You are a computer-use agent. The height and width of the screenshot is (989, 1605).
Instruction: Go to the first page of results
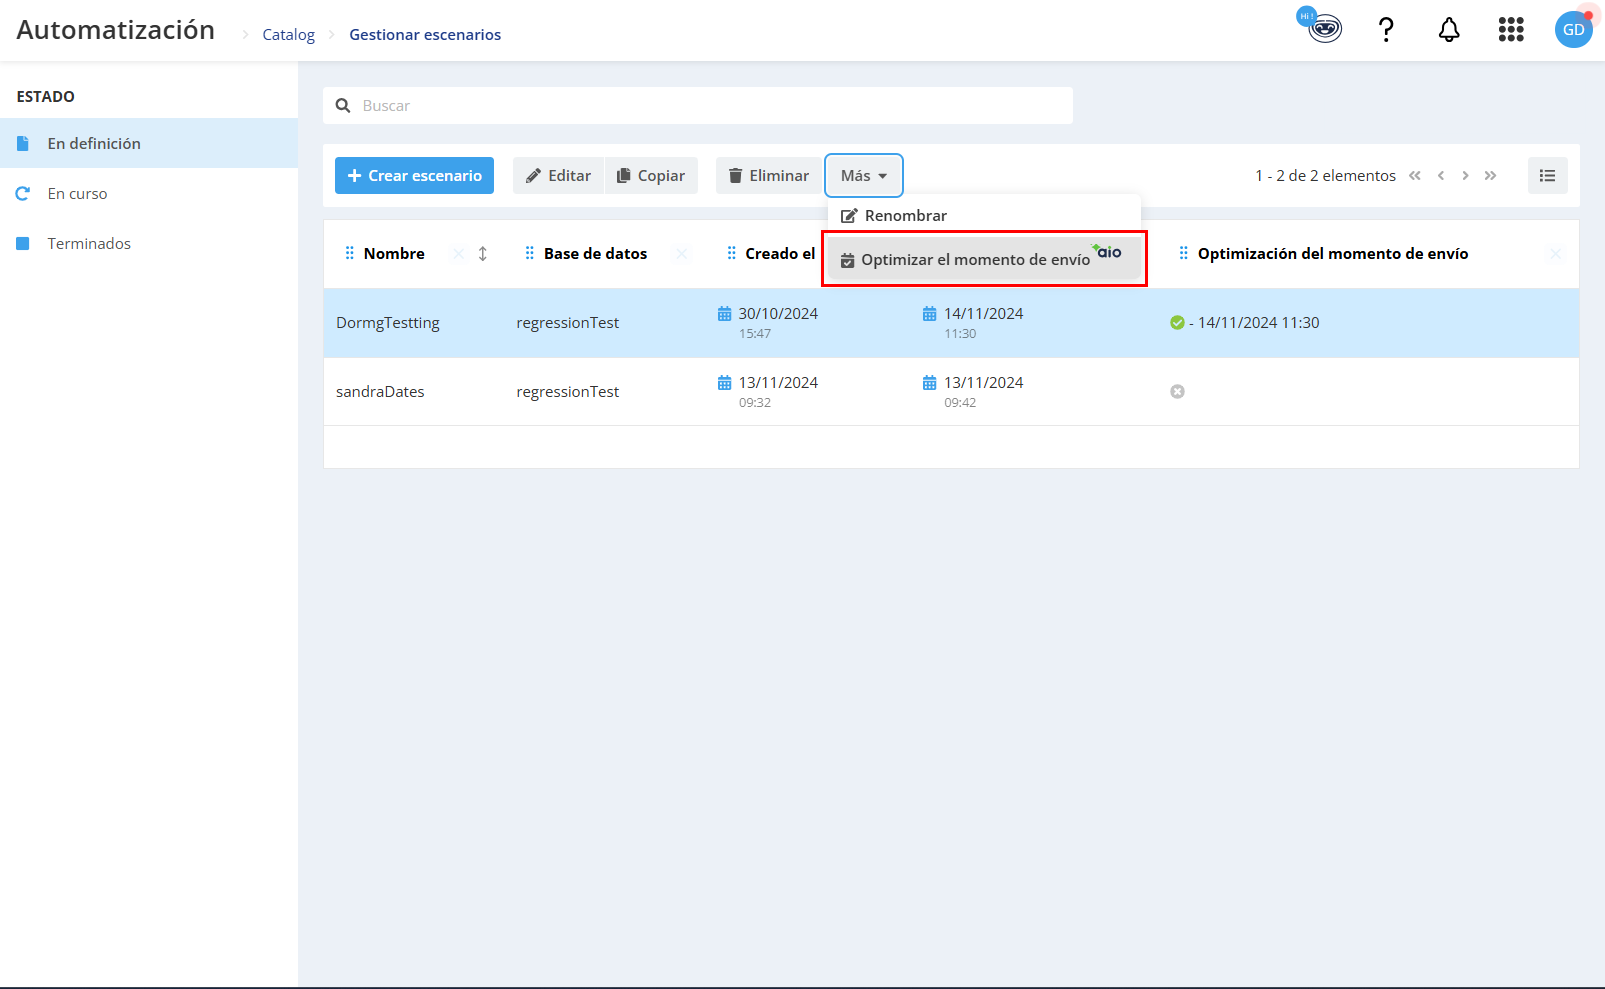click(1415, 176)
